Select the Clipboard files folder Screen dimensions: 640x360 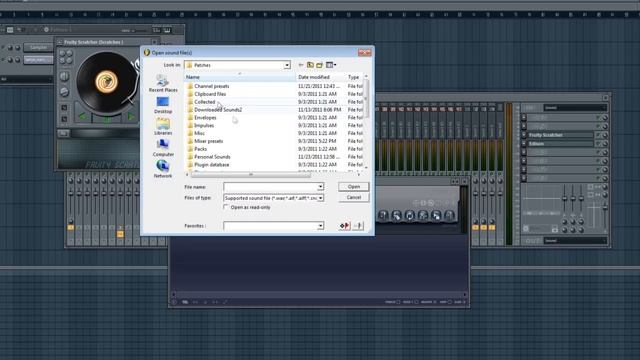point(210,94)
